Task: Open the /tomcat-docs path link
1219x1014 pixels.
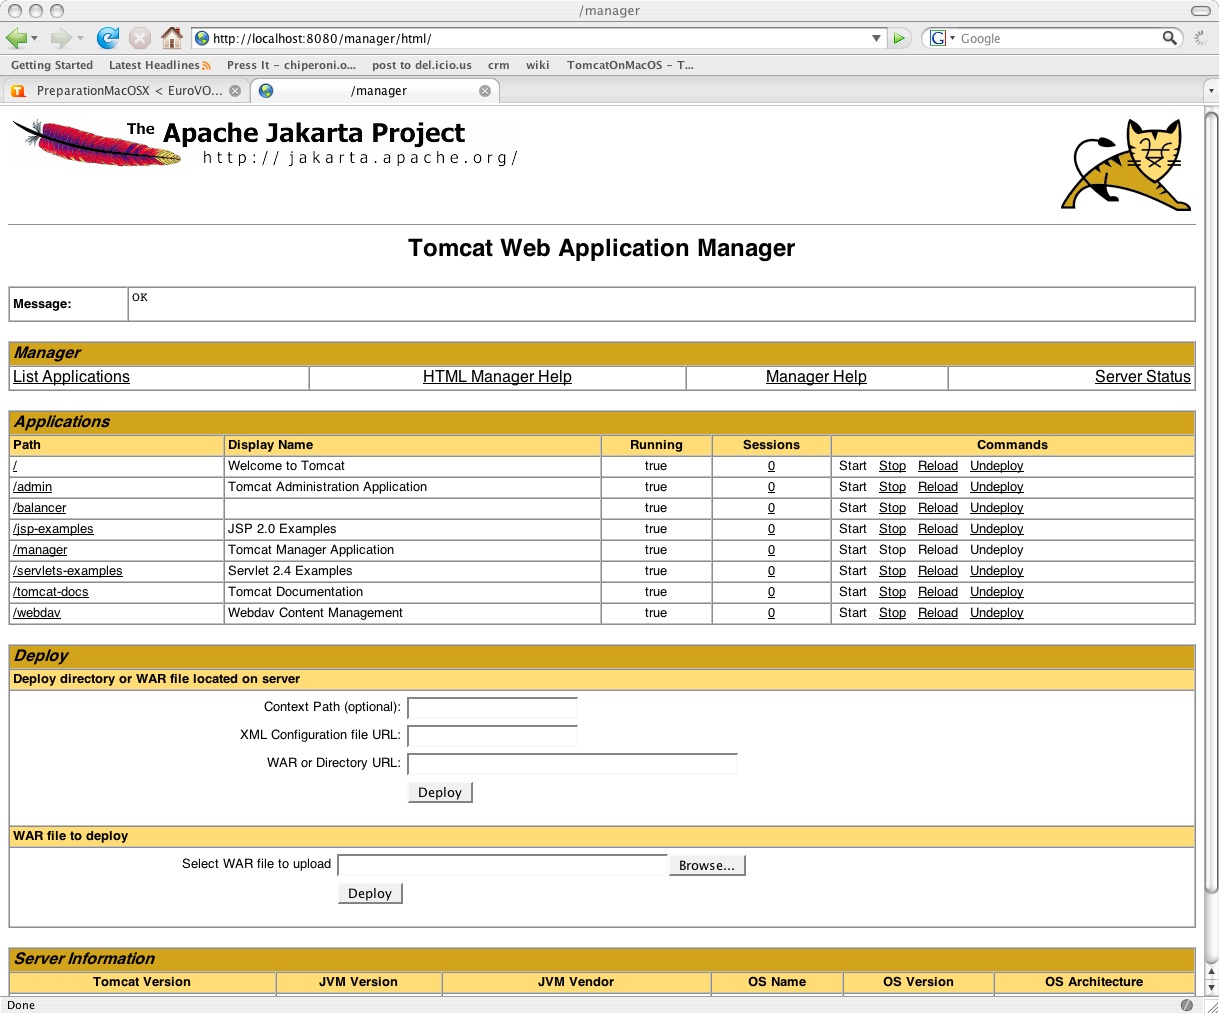Action: click(51, 592)
